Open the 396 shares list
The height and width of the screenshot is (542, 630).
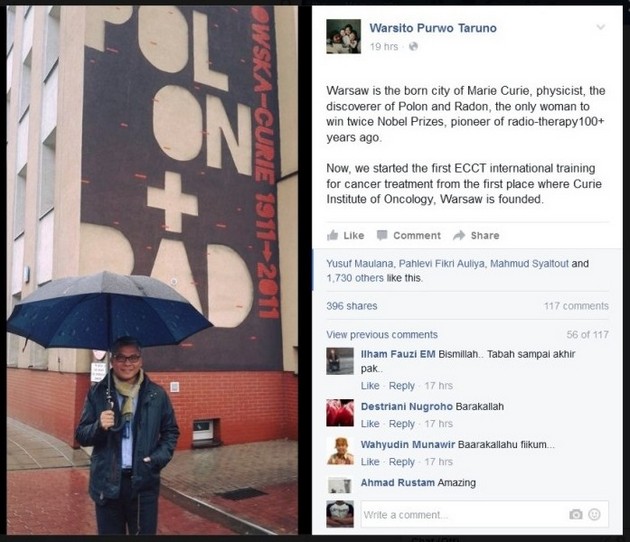pyautogui.click(x=352, y=306)
